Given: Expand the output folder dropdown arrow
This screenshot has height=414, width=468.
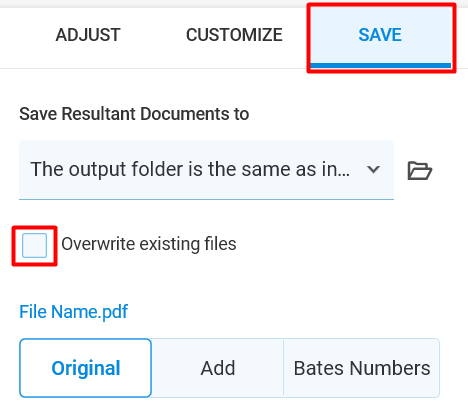Looking at the screenshot, I should point(373,170).
